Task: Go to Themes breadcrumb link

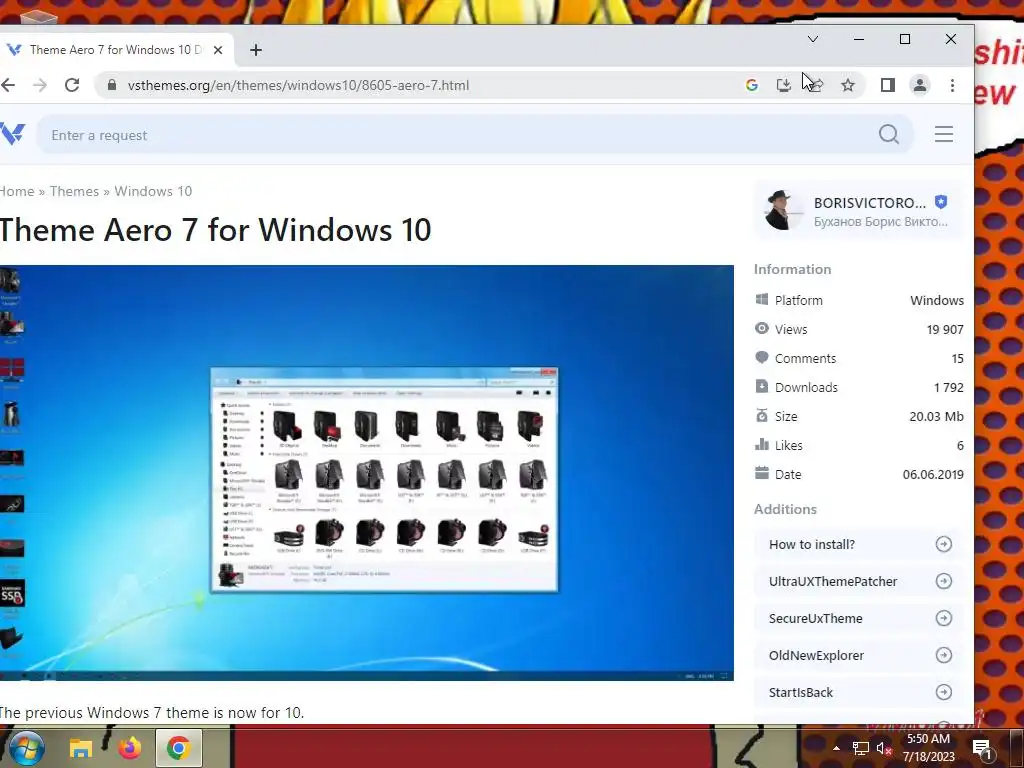Action: coord(74,191)
